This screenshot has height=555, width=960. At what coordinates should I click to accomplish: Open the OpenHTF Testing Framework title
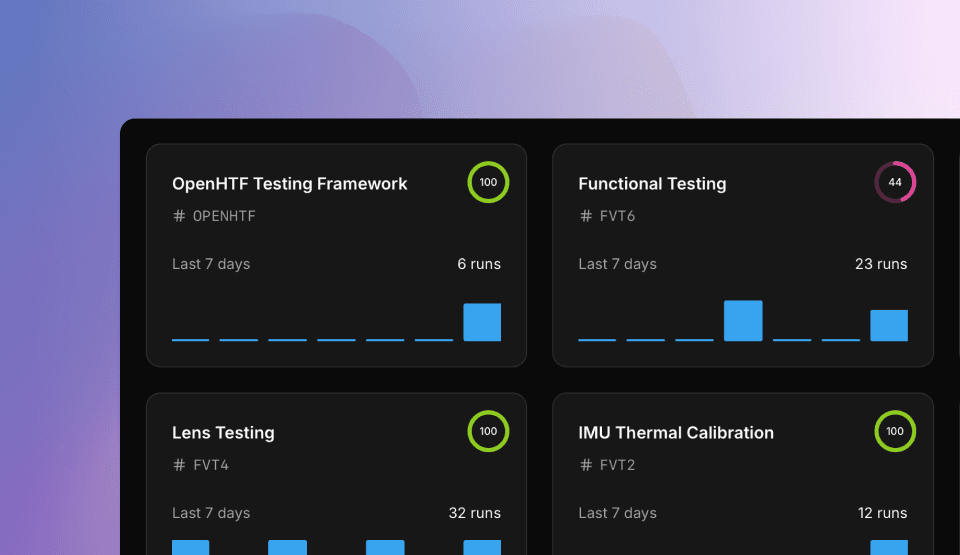tap(290, 184)
